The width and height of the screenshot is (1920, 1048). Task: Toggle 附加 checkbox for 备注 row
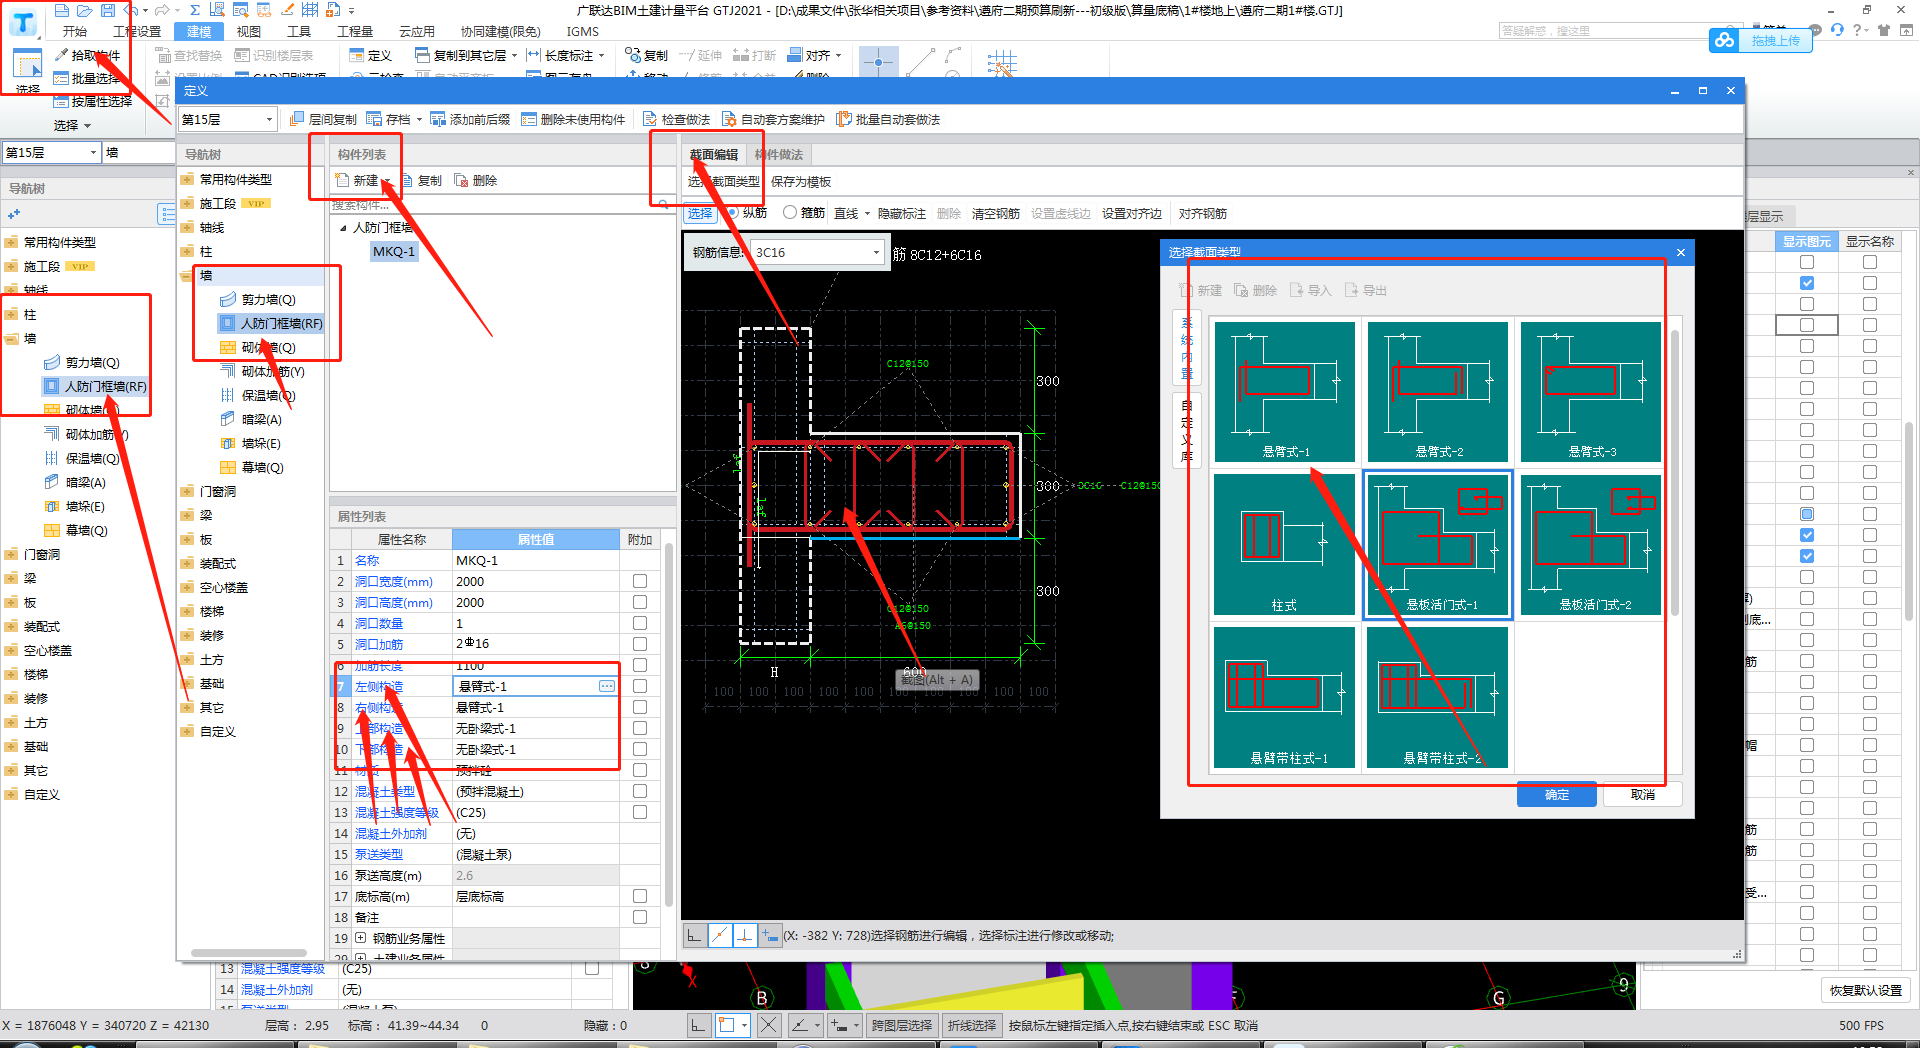[x=640, y=917]
